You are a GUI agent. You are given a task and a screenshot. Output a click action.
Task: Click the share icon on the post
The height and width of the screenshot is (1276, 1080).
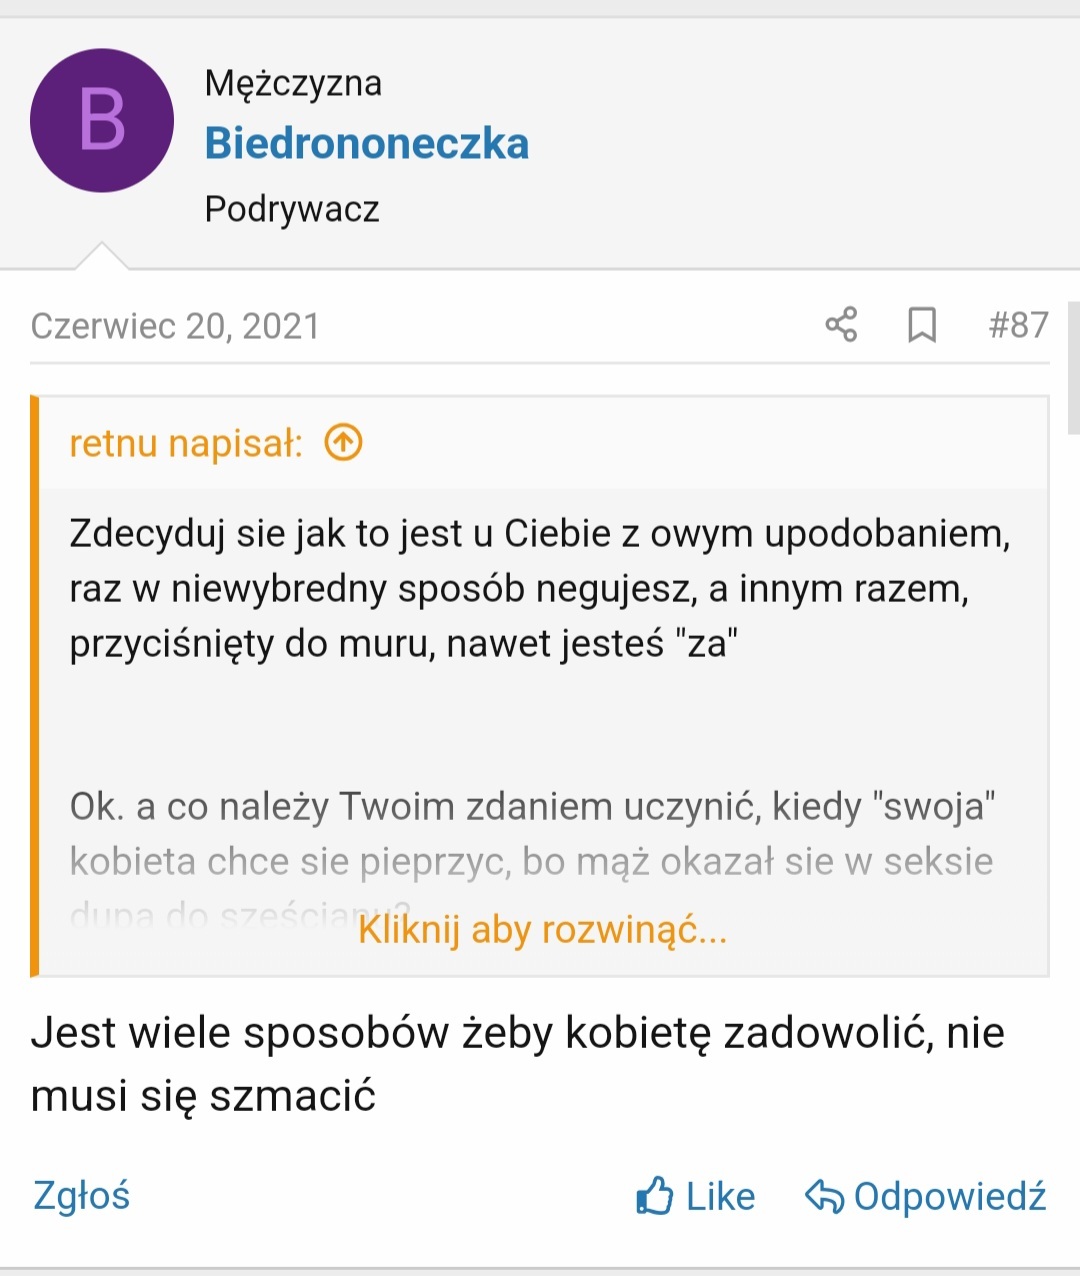(x=841, y=325)
